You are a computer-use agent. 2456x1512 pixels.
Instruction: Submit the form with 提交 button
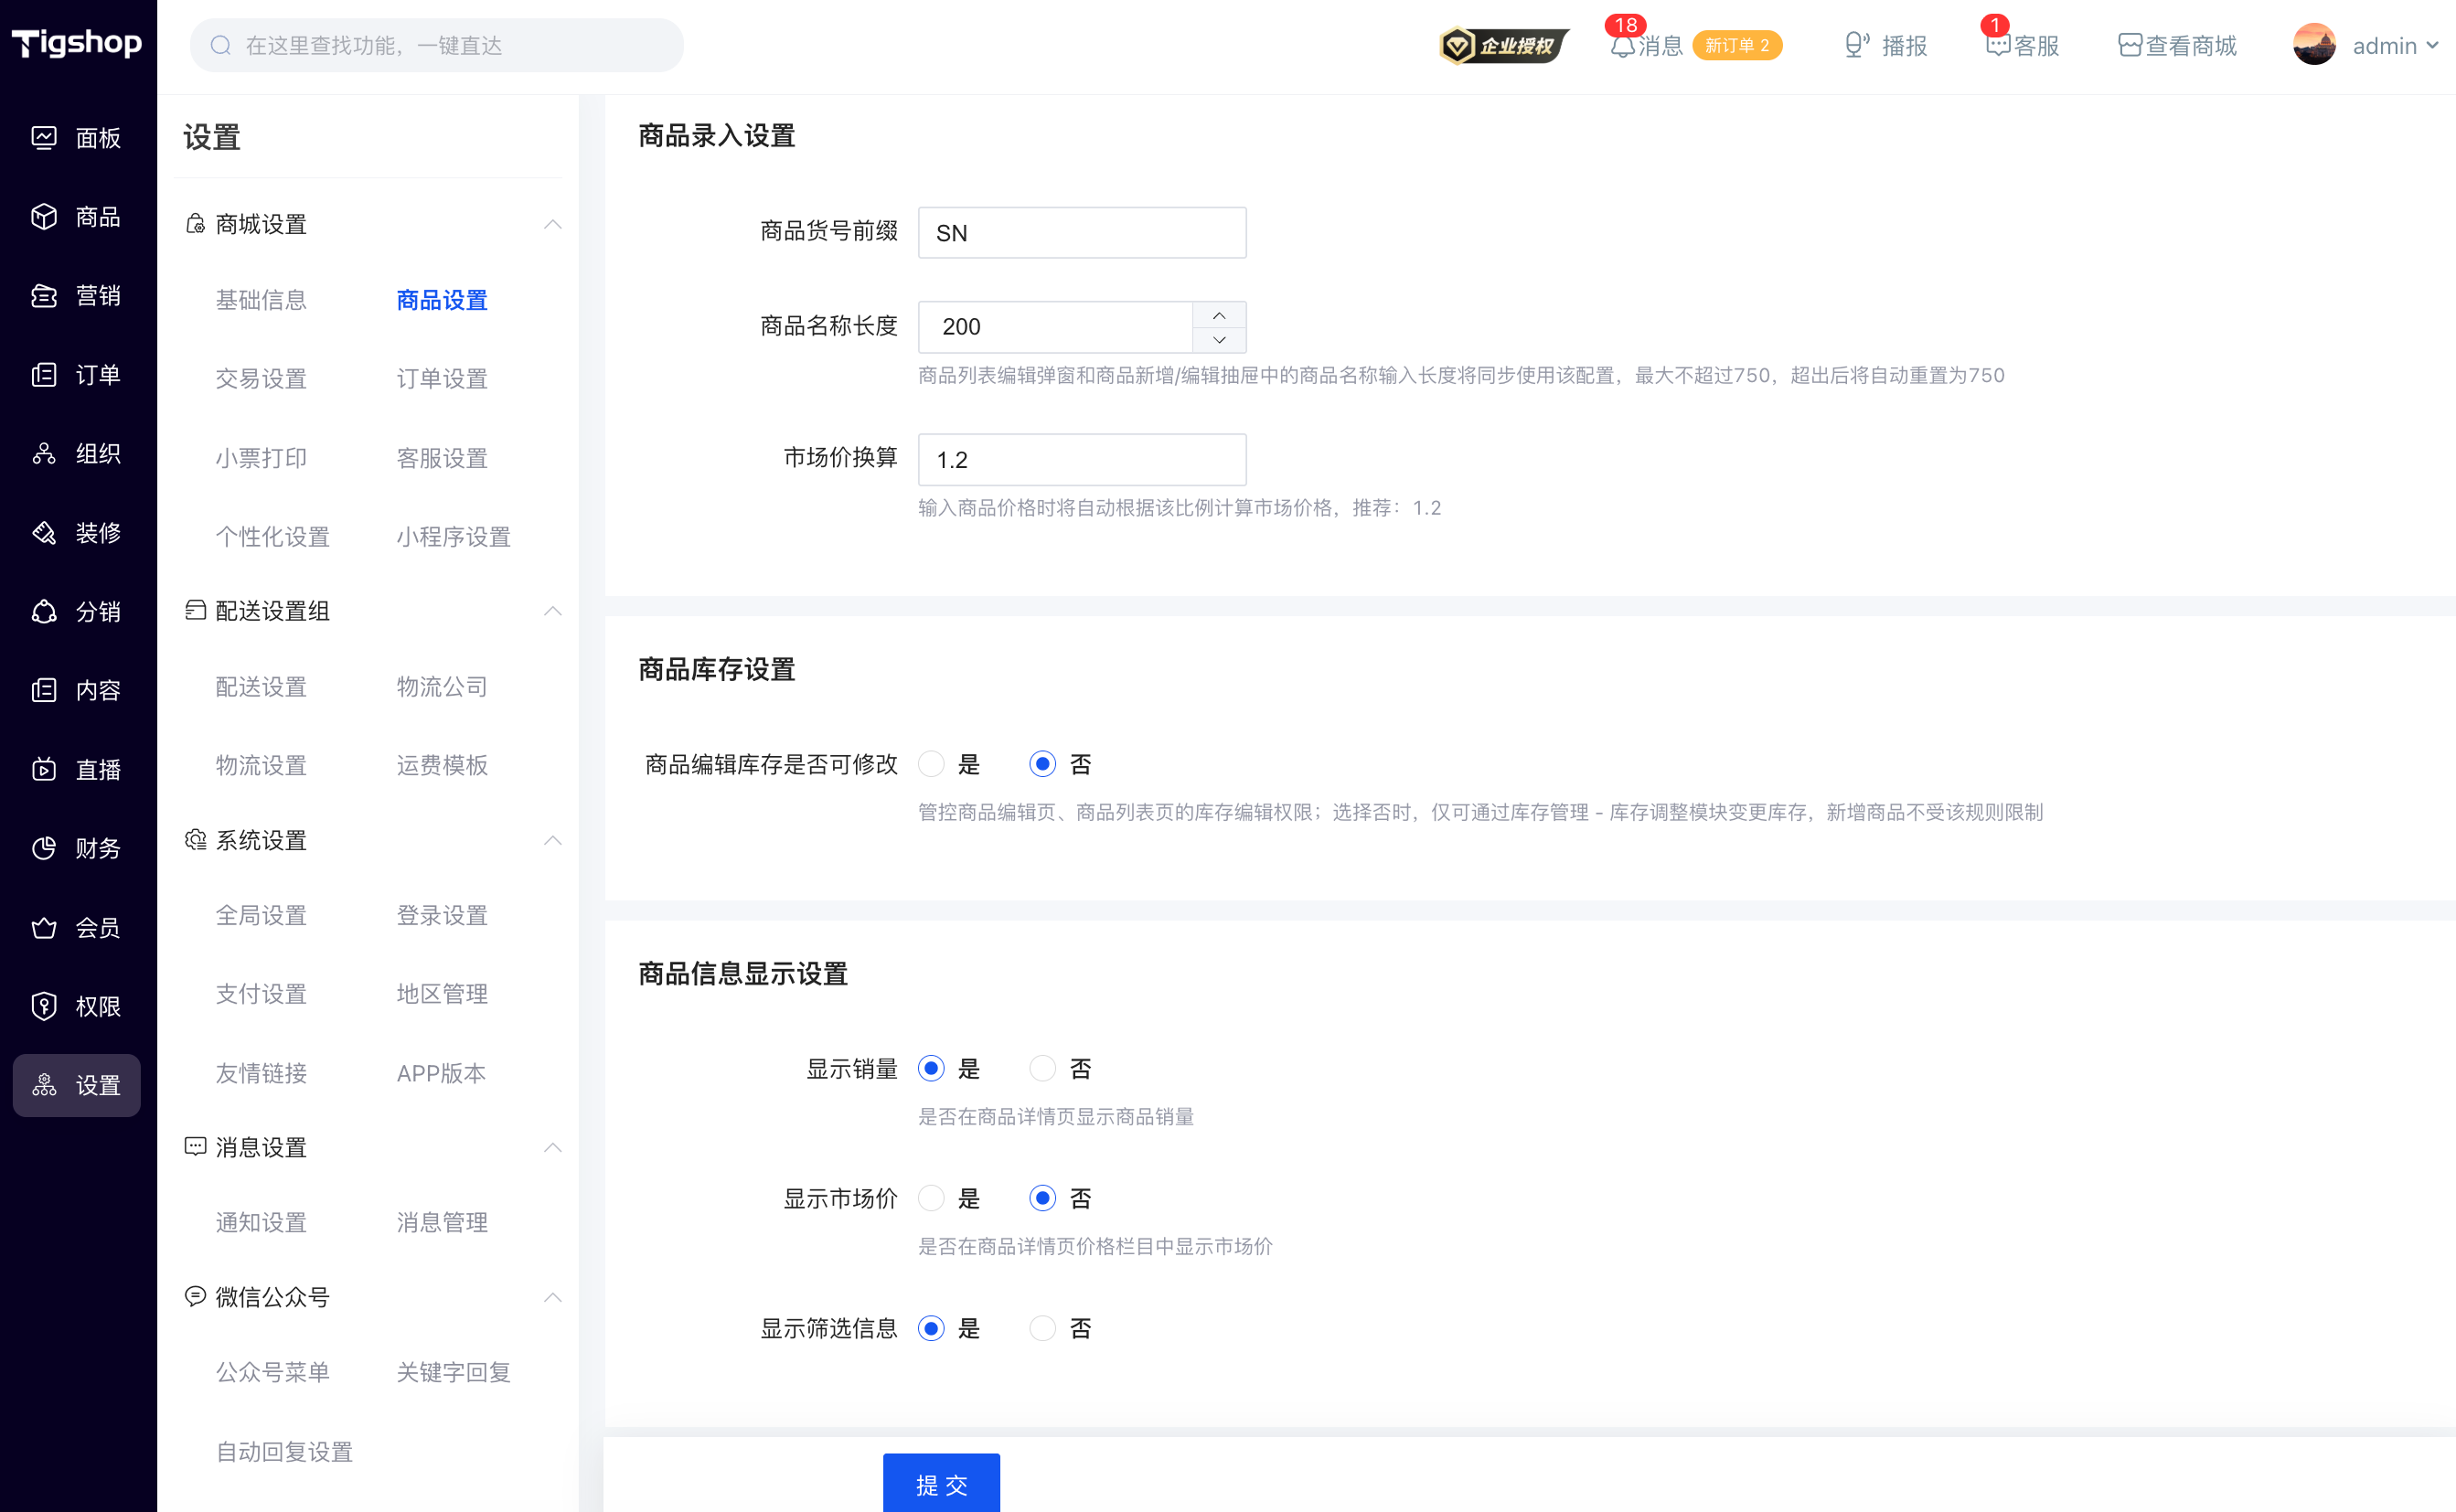click(941, 1484)
